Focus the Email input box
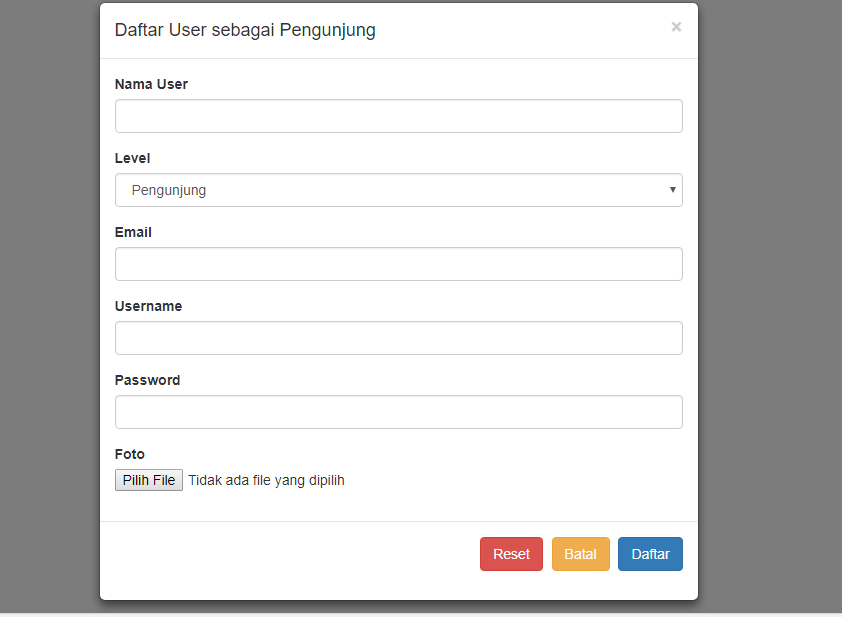 tap(398, 264)
